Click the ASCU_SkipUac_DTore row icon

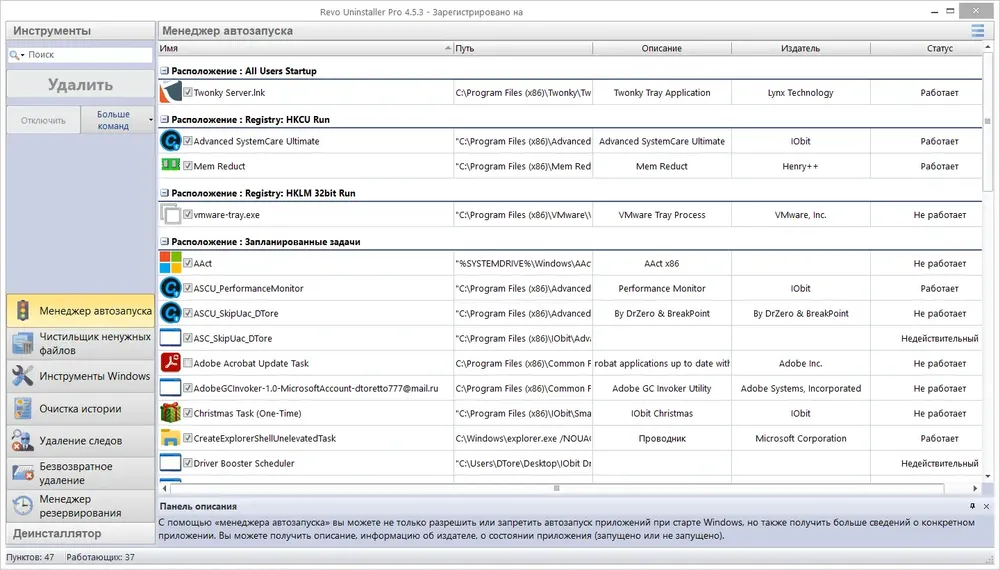(x=170, y=313)
